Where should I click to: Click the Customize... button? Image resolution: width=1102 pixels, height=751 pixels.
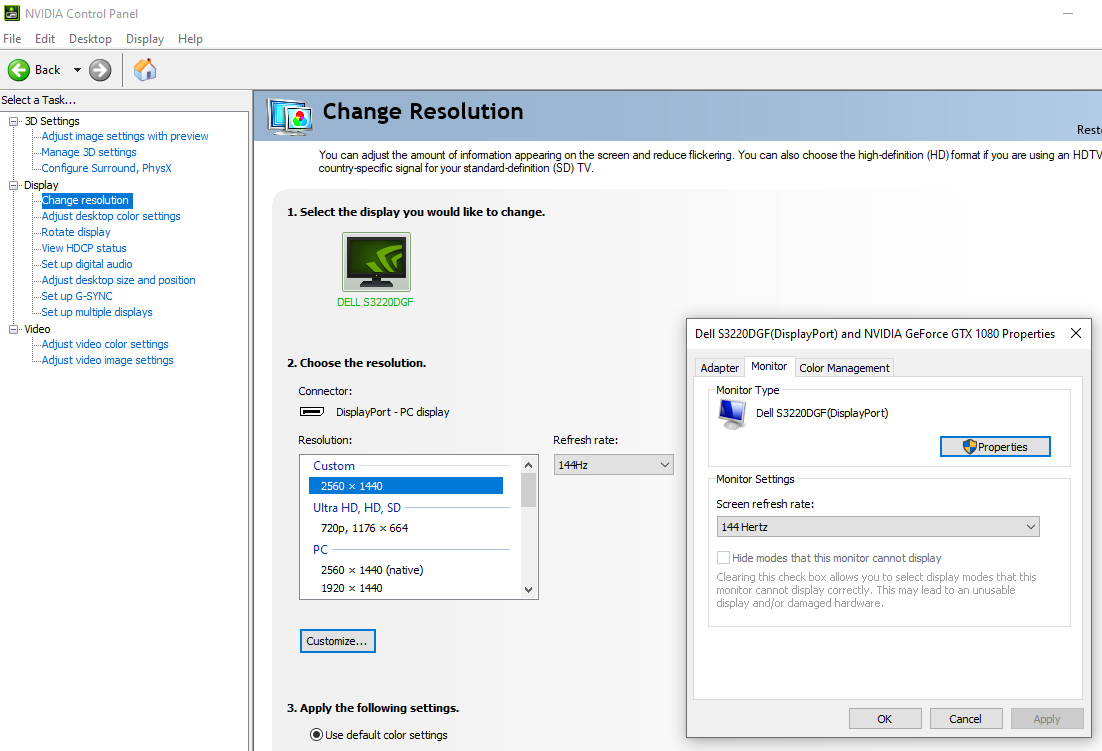click(337, 641)
